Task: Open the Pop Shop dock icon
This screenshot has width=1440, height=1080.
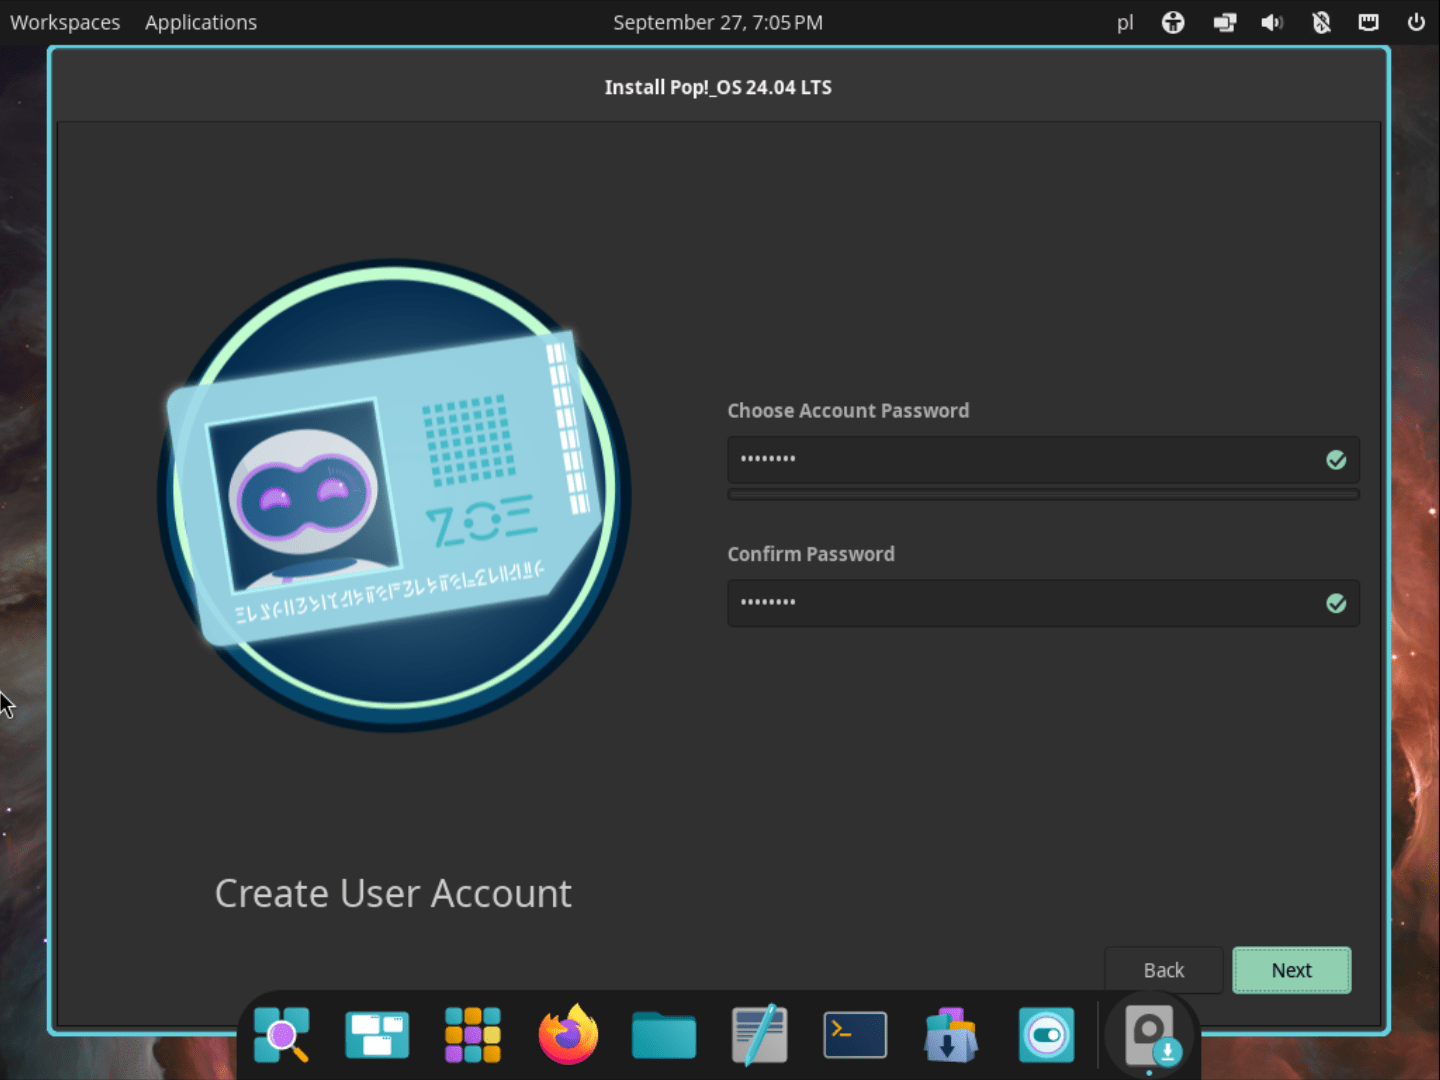Action: 951,1035
